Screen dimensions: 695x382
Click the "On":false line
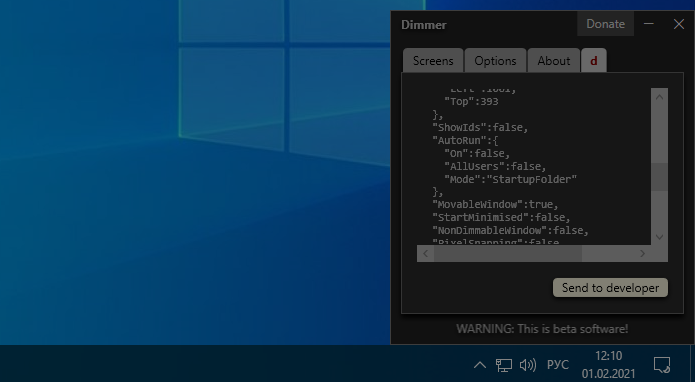(477, 153)
